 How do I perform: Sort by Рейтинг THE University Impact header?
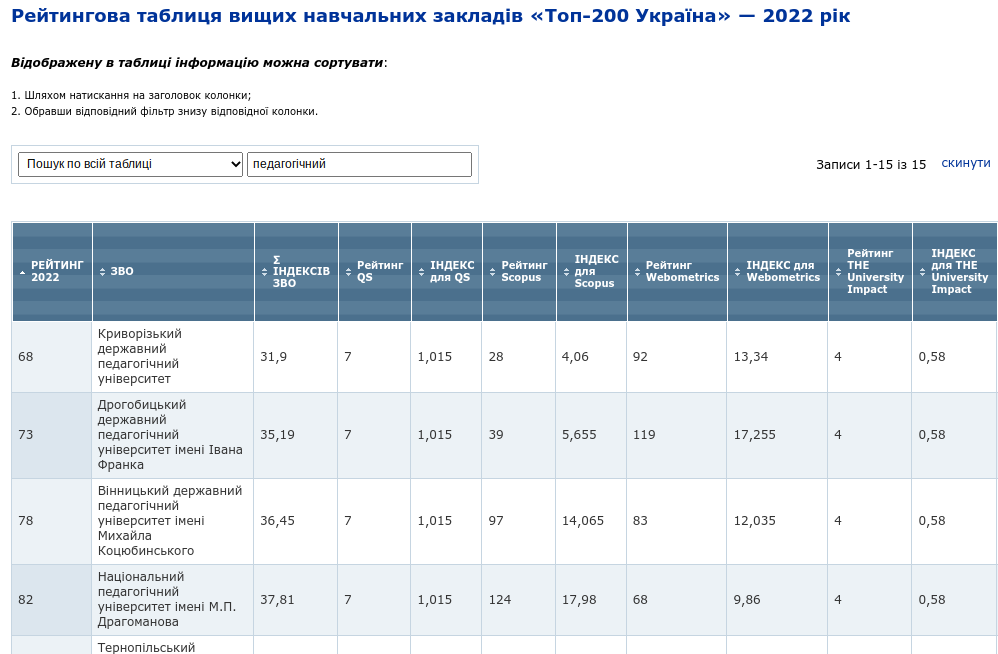click(875, 272)
